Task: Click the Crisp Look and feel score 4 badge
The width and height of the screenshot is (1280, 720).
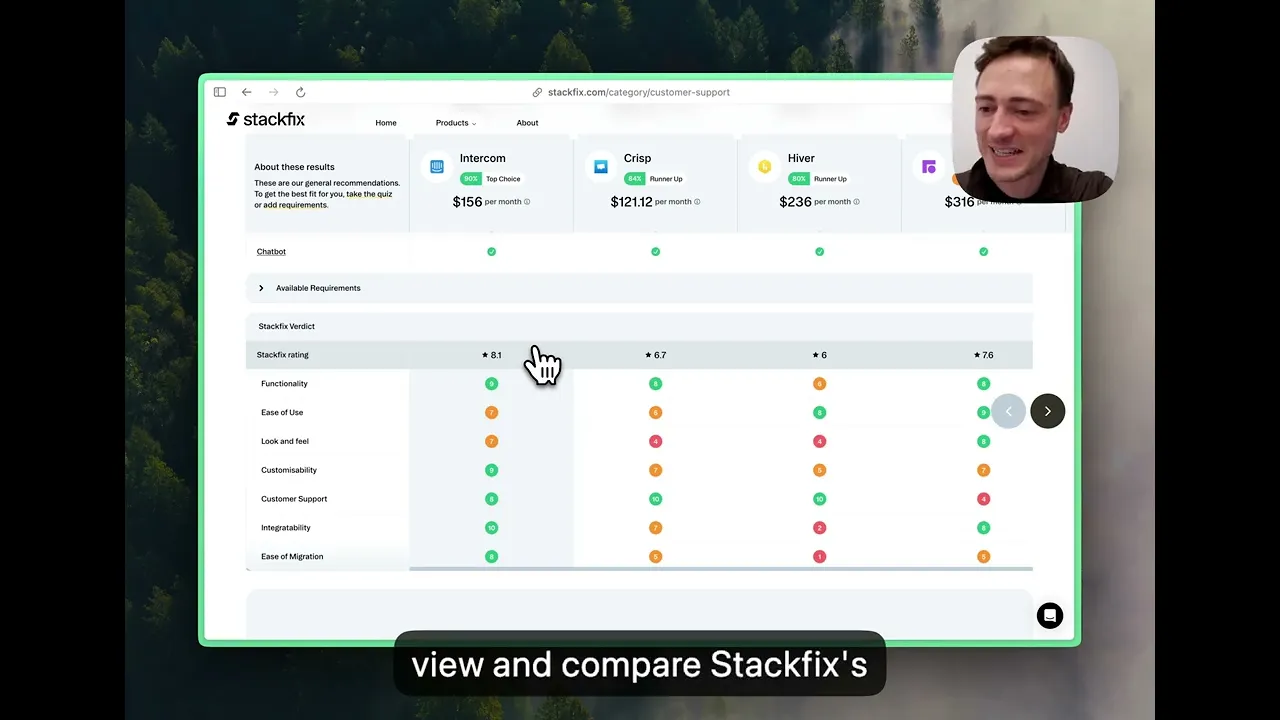Action: (x=655, y=441)
